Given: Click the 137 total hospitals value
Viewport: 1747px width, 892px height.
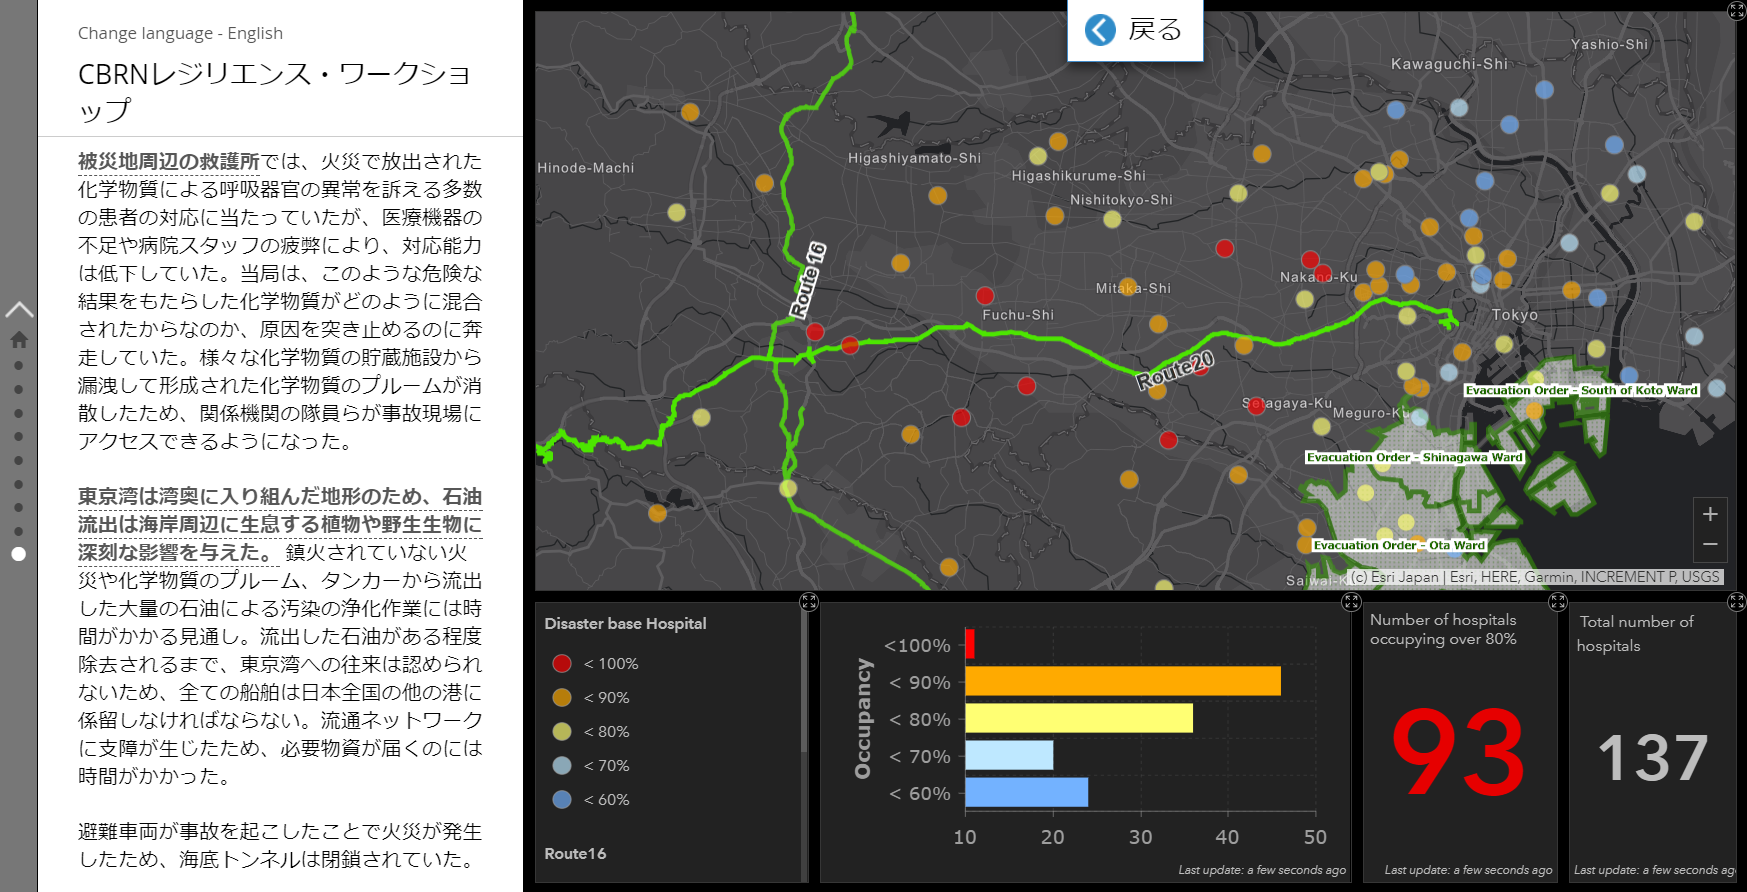Looking at the screenshot, I should 1653,758.
